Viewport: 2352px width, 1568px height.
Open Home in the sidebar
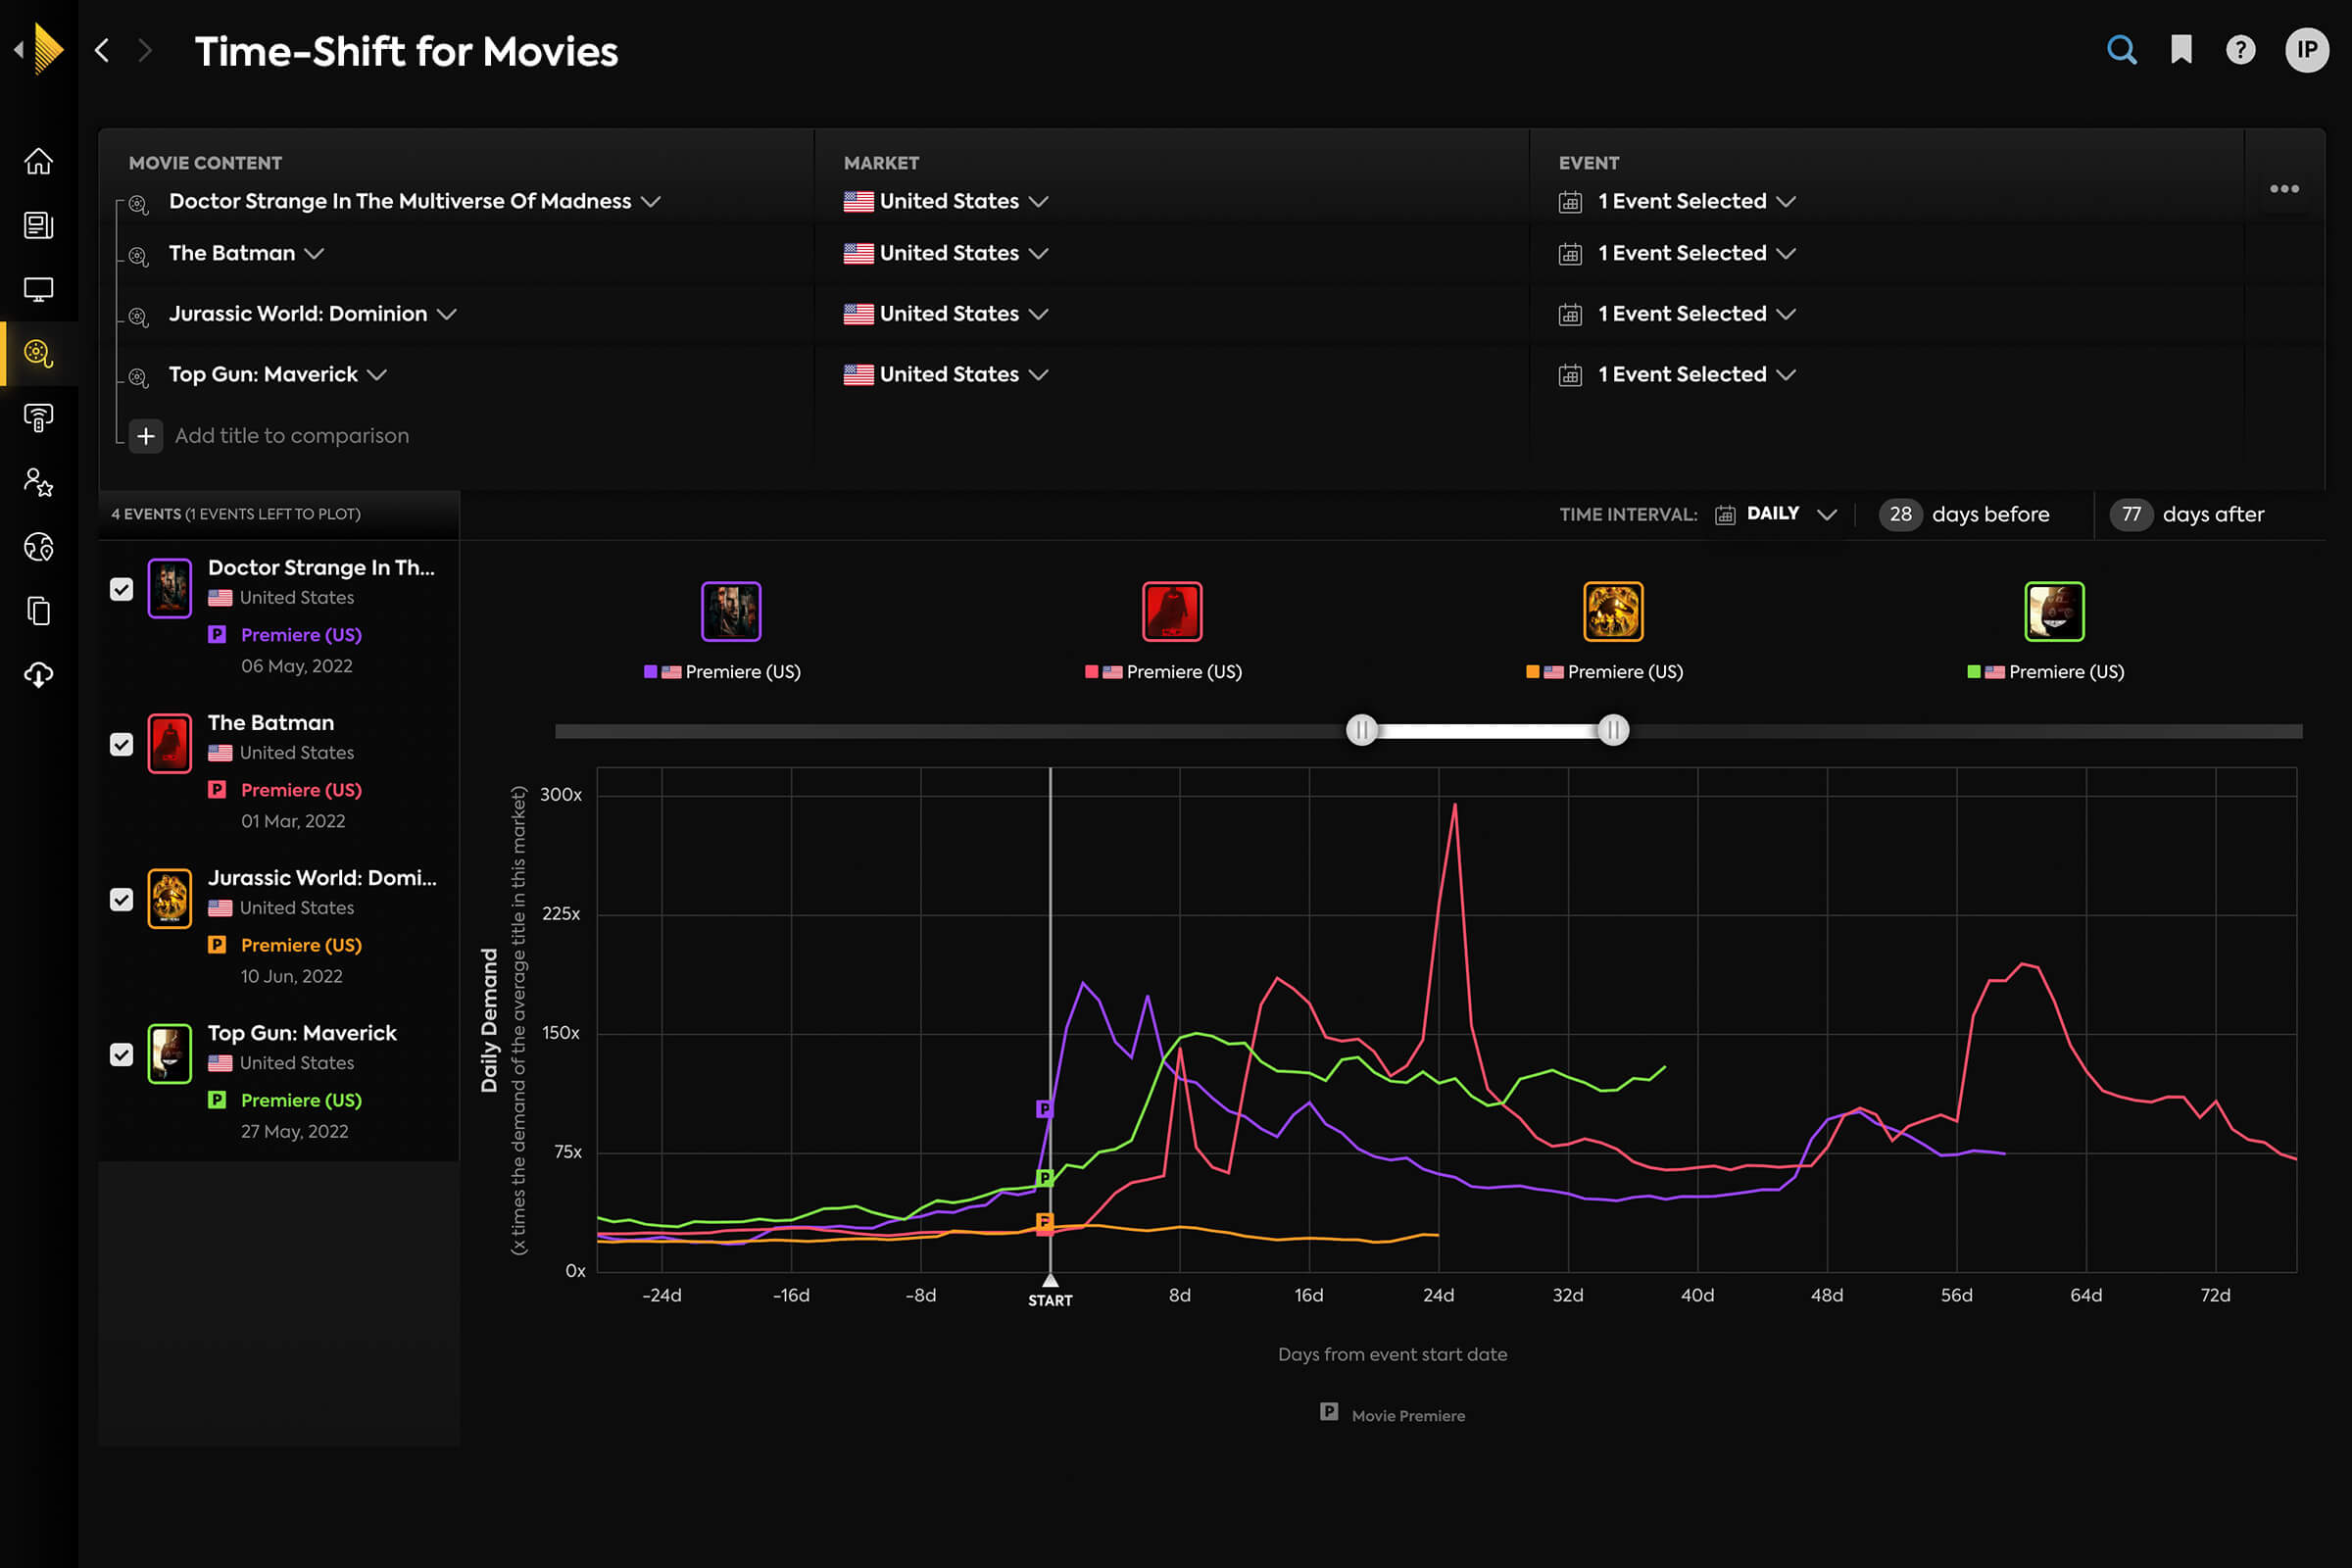[38, 161]
